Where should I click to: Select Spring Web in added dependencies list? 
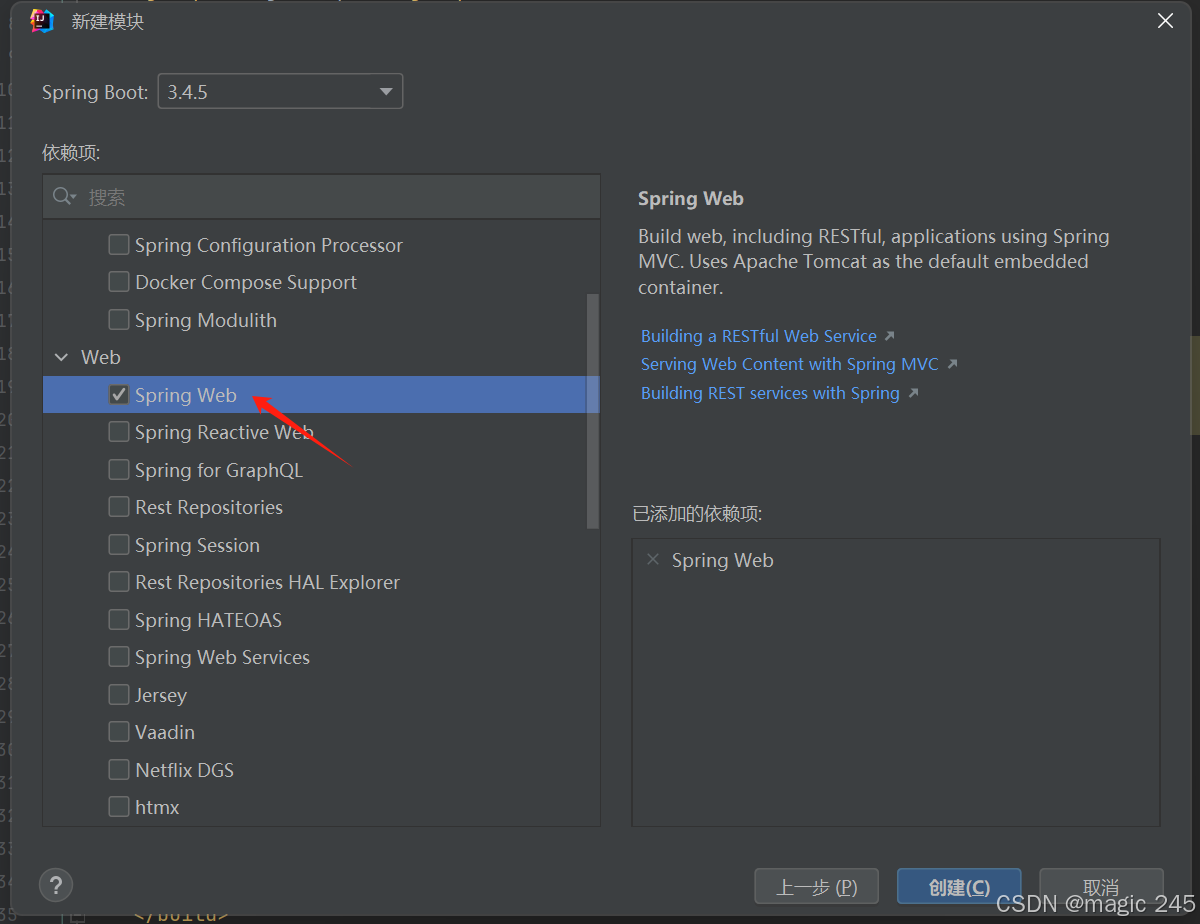coord(722,560)
